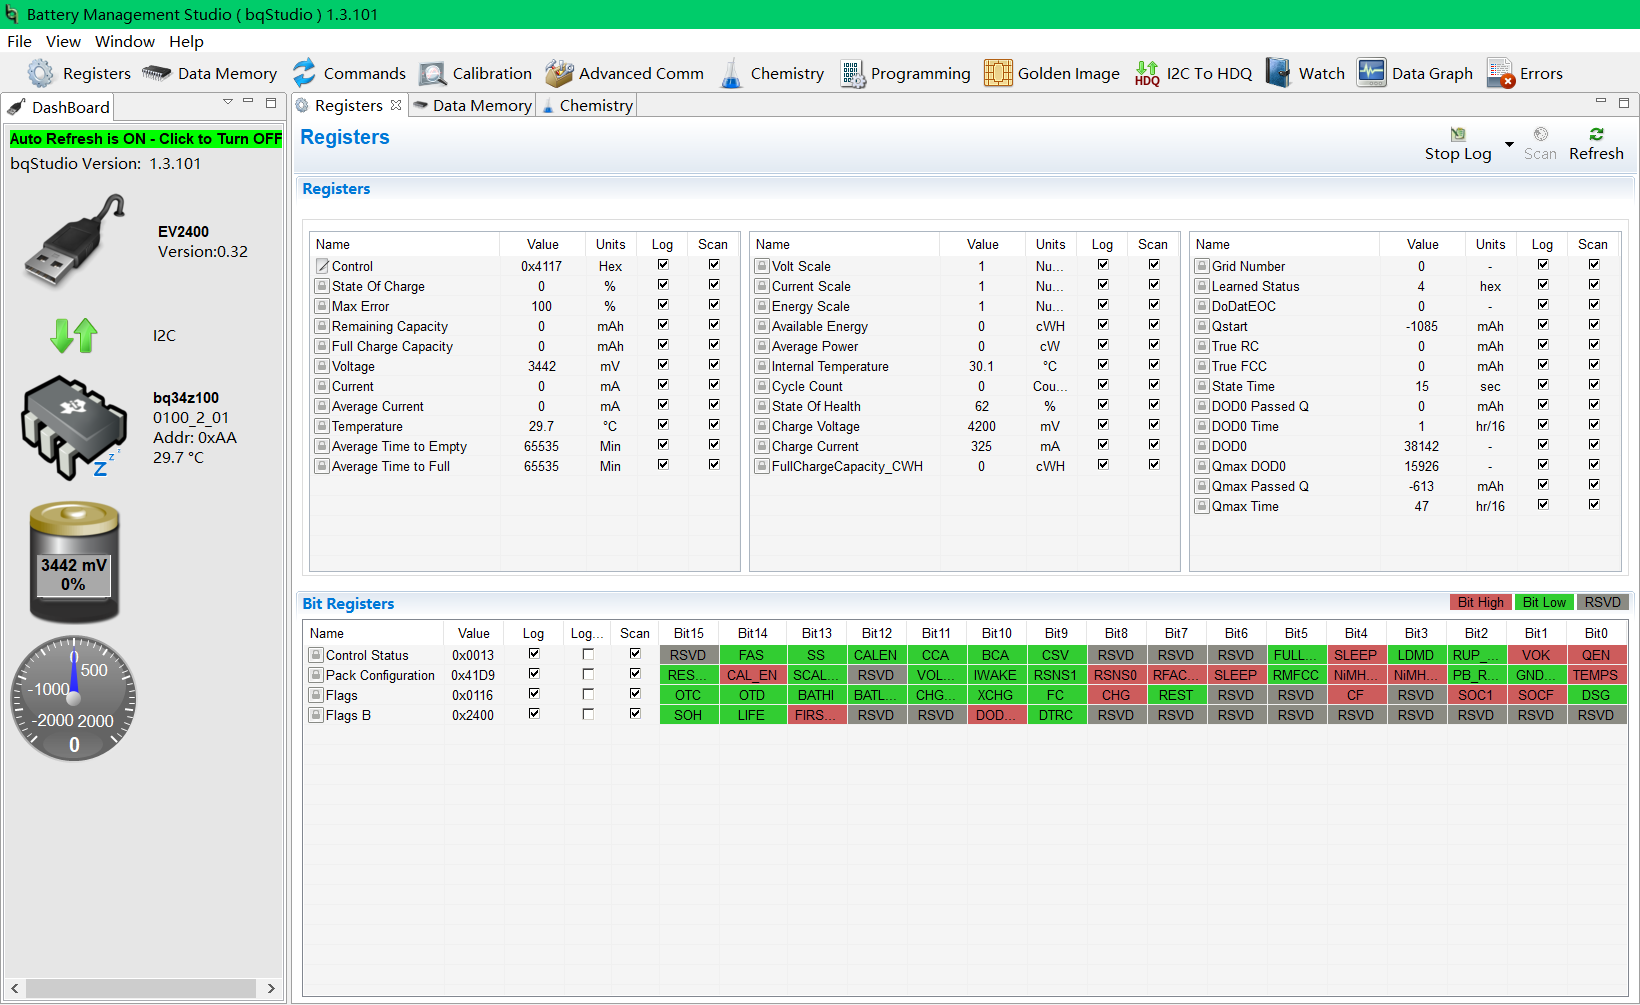Image resolution: width=1640 pixels, height=1005 pixels.
Task: Click the Refresh button label
Action: pos(1596,153)
